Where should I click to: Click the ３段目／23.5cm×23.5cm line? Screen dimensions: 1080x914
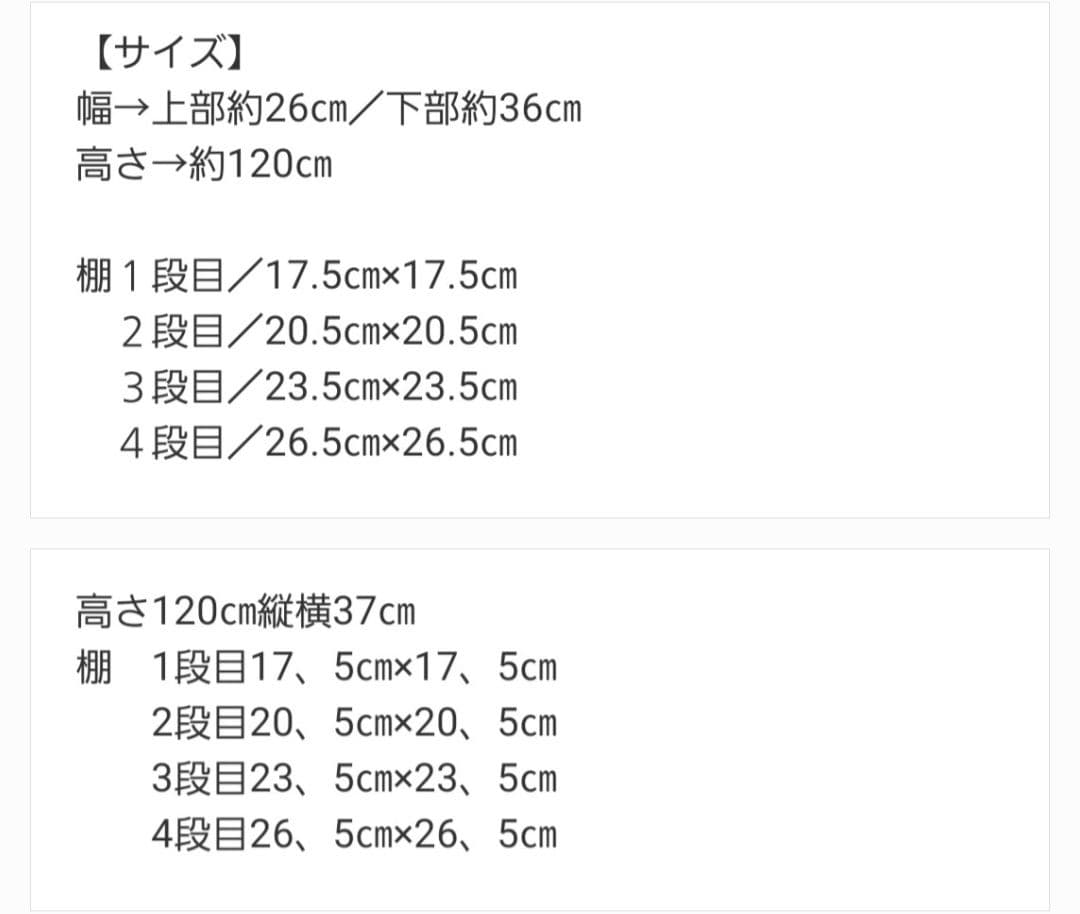[319, 388]
